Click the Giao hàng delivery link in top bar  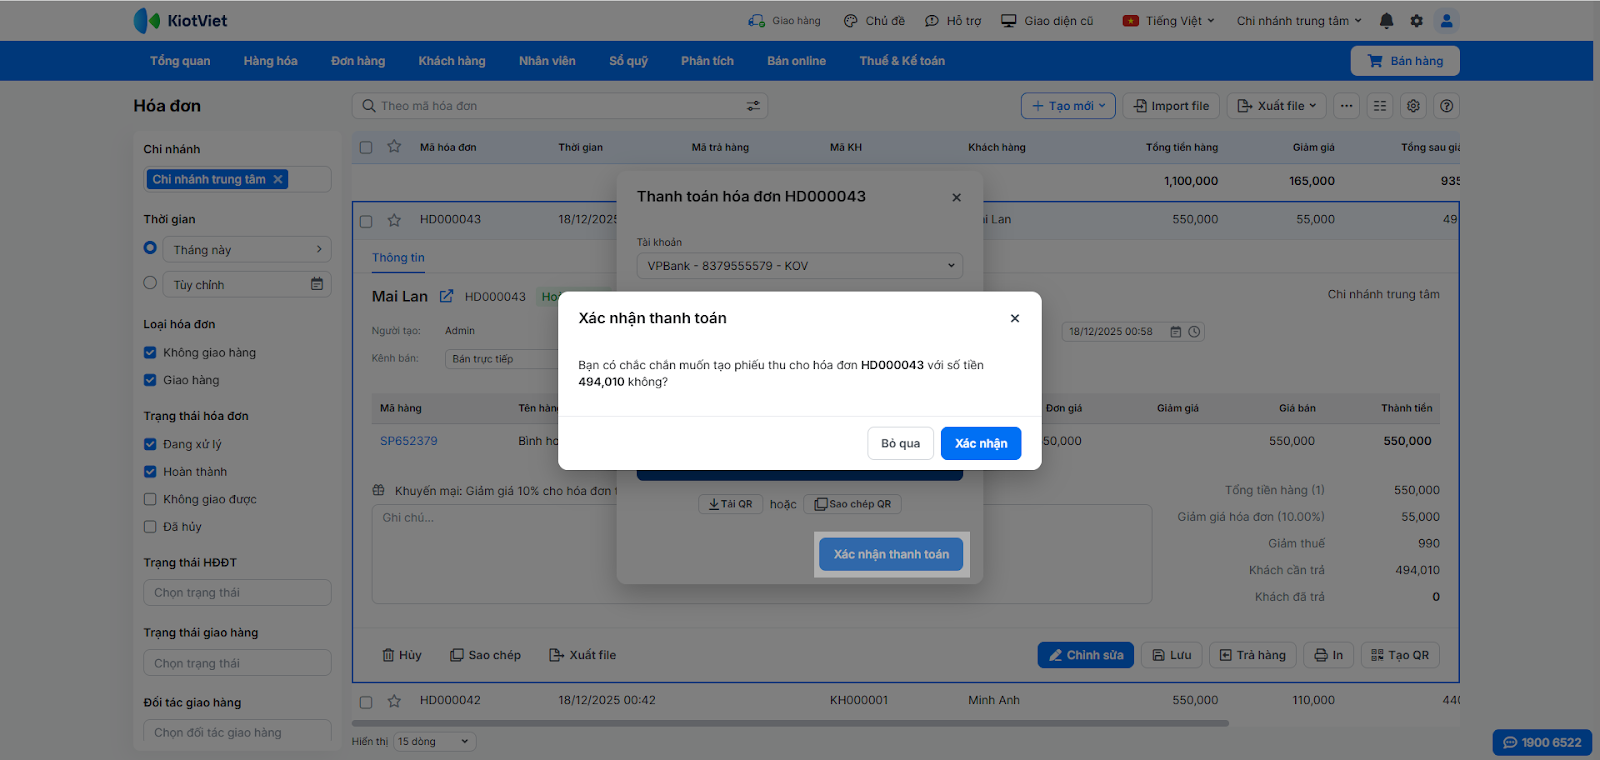tap(784, 21)
